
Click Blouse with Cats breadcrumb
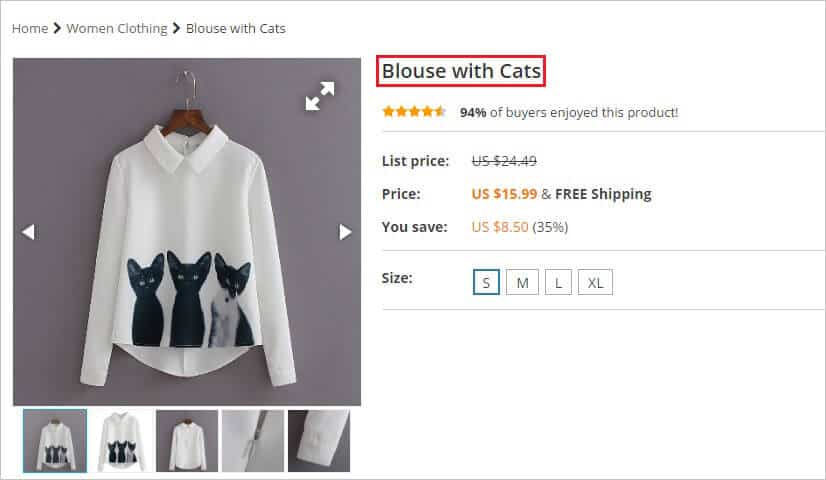coord(236,28)
